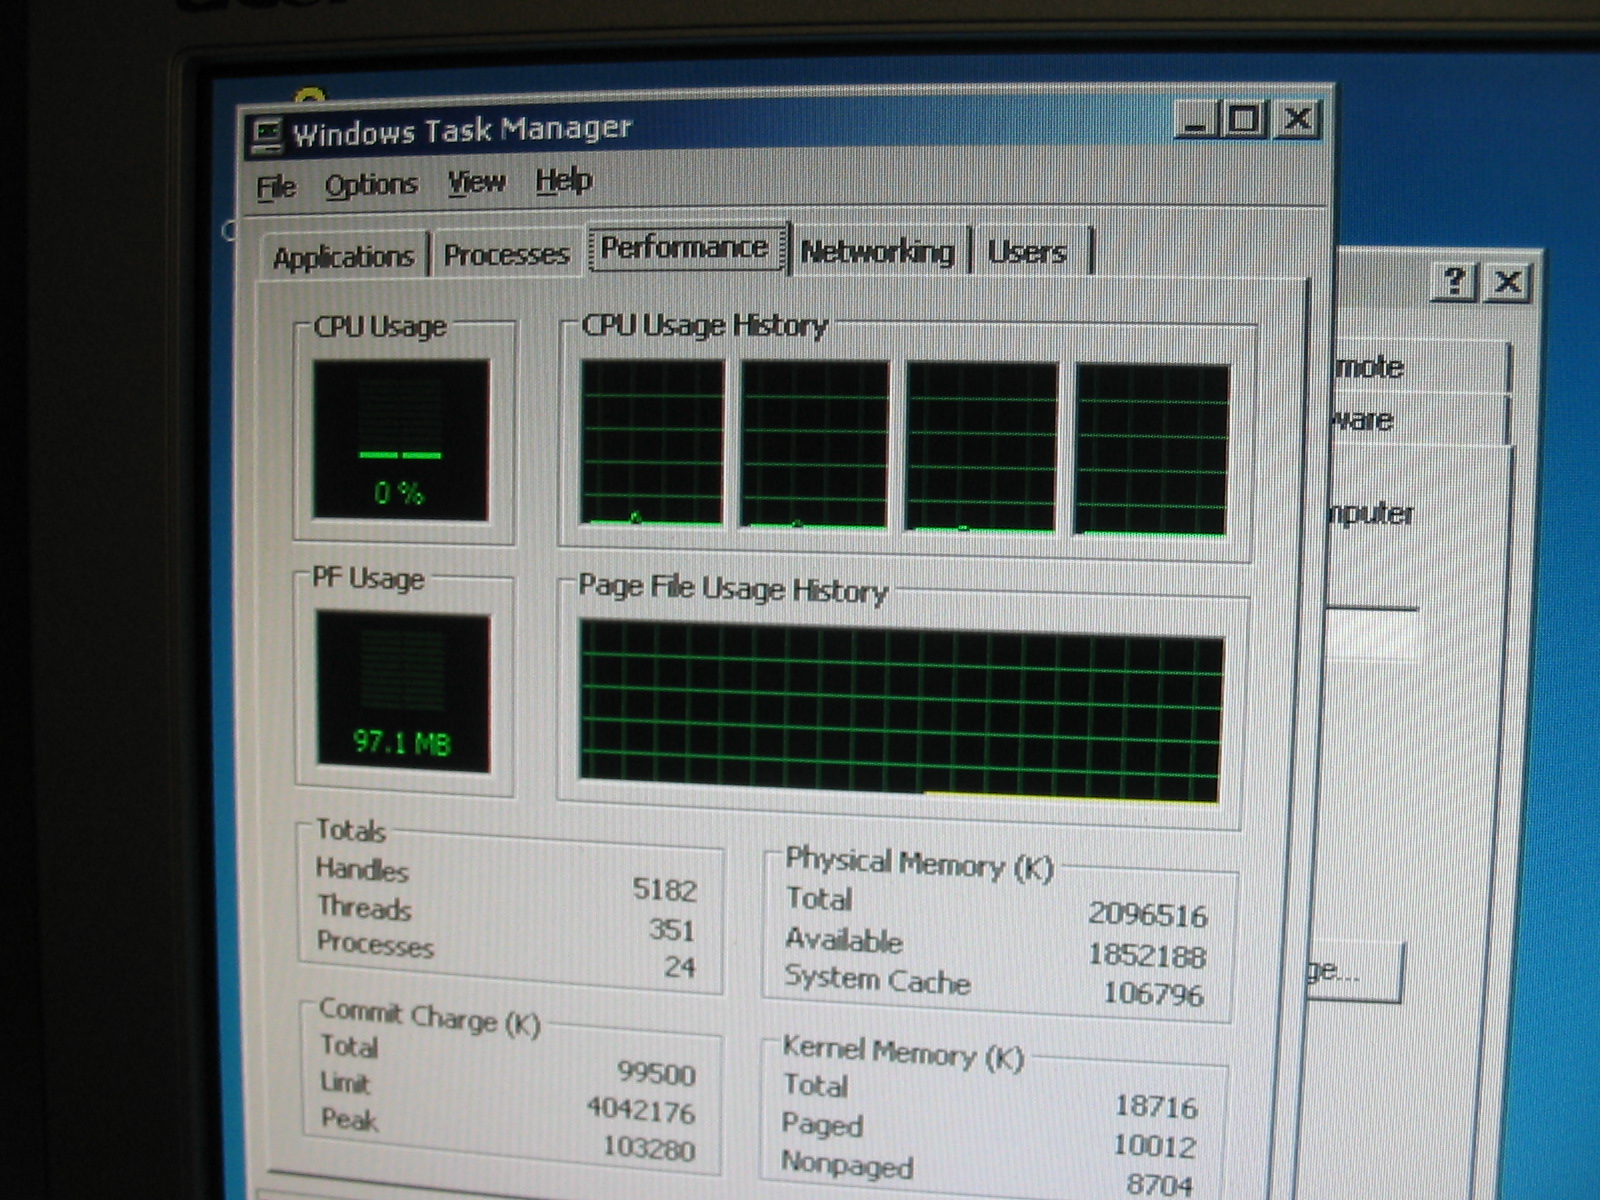The image size is (1600, 1200).
Task: Select the Performance tab
Action: (685, 248)
